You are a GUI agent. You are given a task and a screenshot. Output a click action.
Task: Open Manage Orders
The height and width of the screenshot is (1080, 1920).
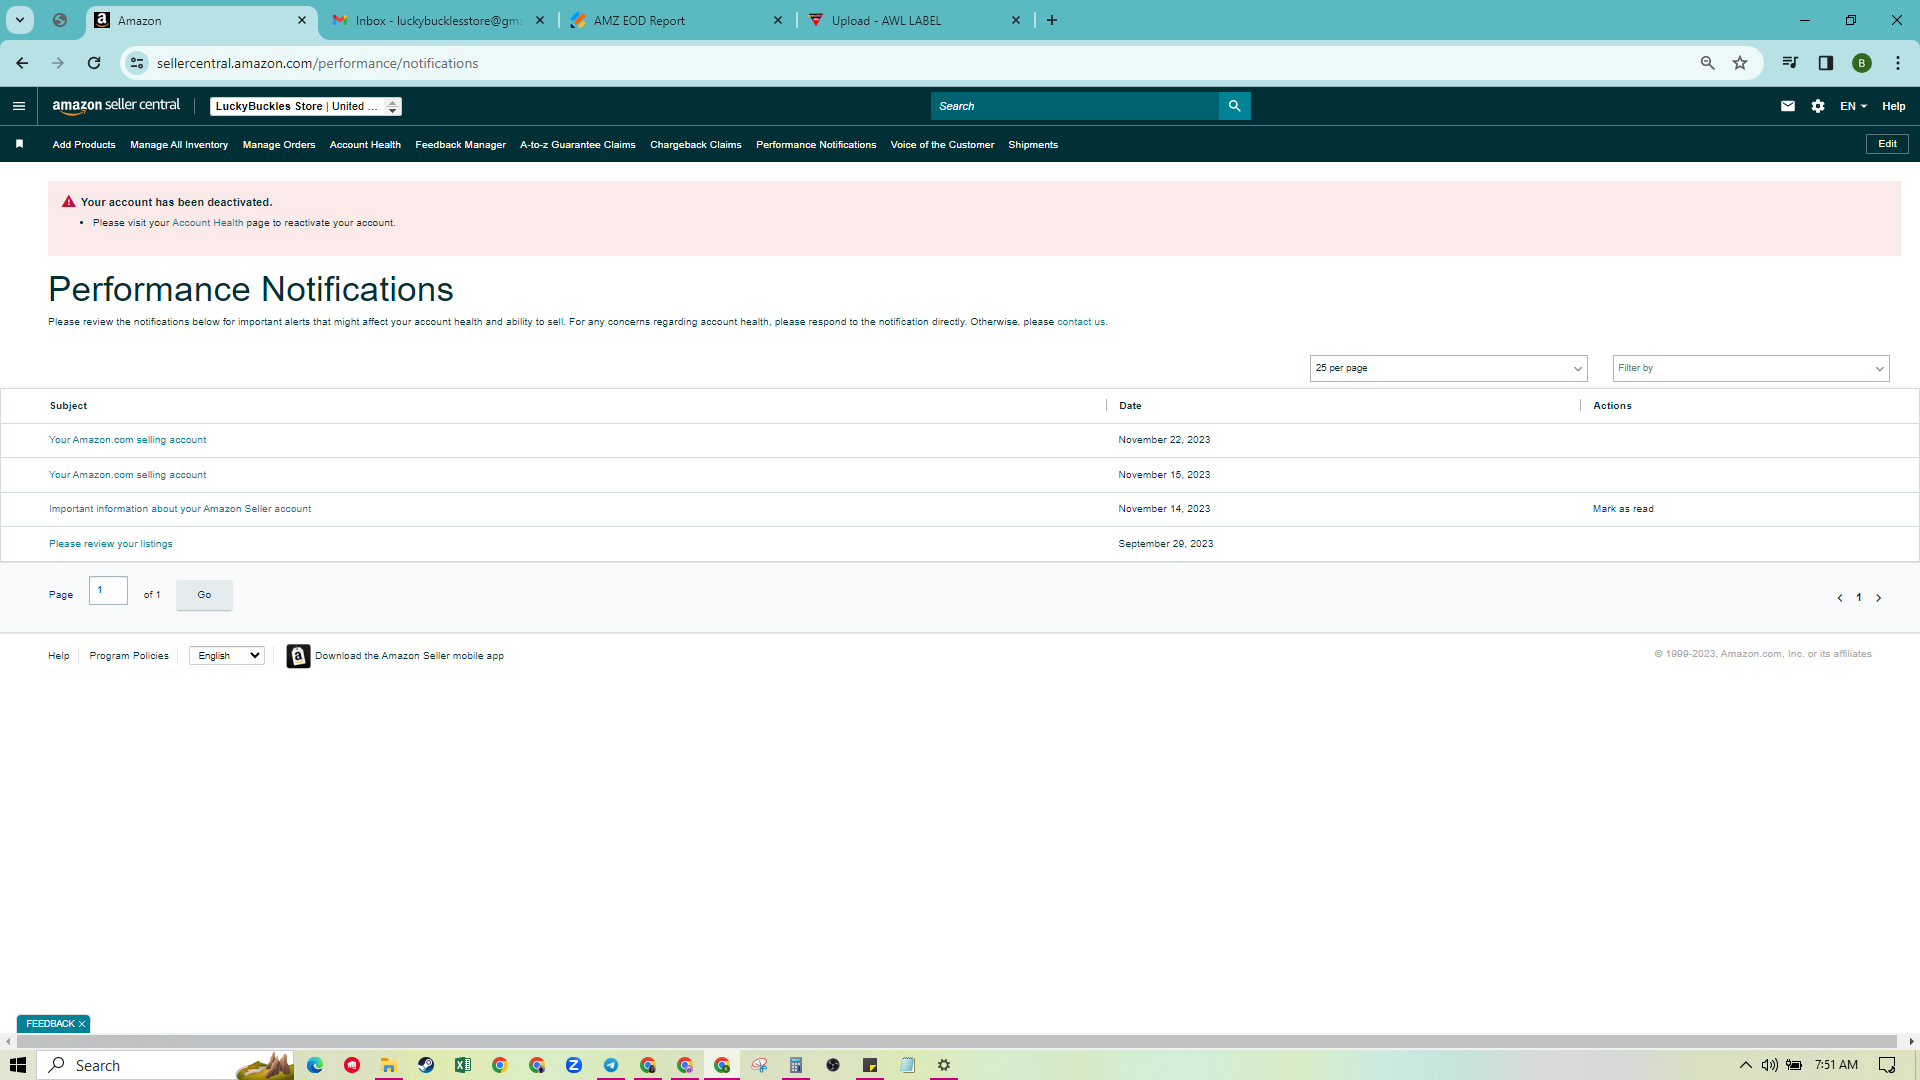pos(279,145)
